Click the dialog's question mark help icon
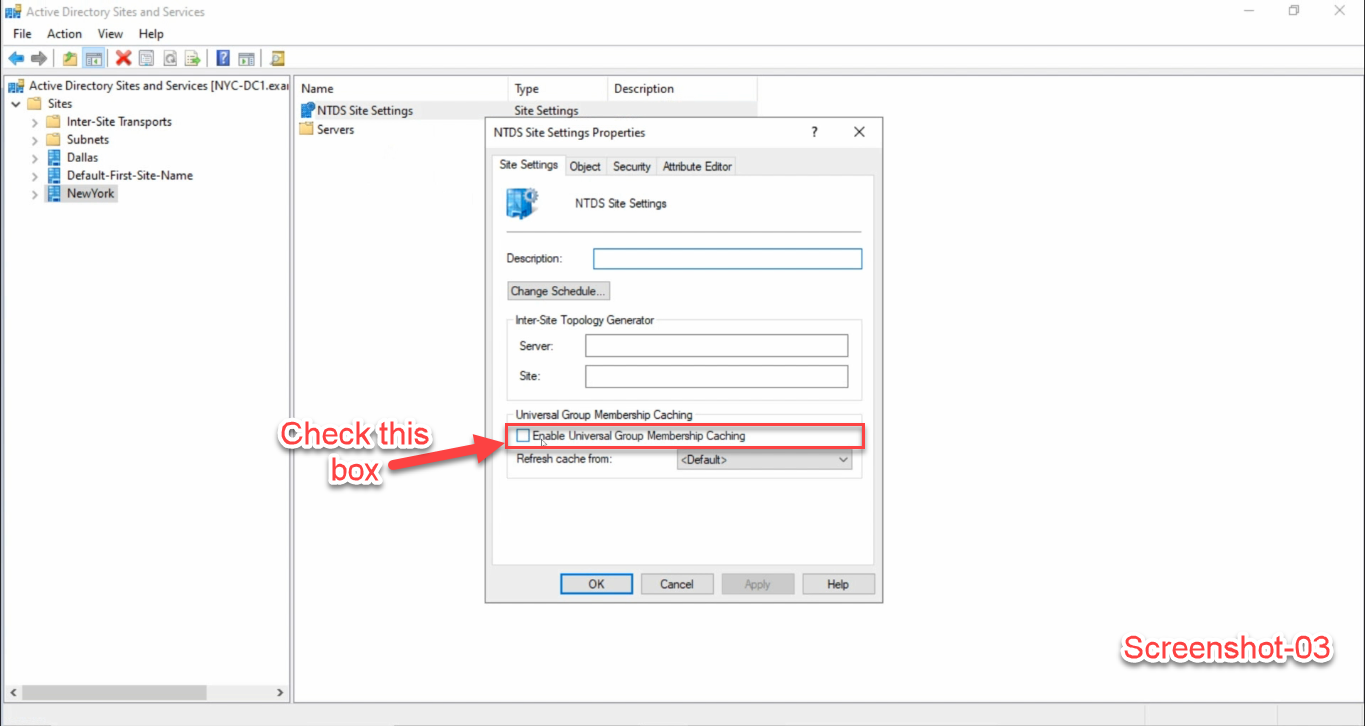The height and width of the screenshot is (726, 1366). (x=814, y=132)
